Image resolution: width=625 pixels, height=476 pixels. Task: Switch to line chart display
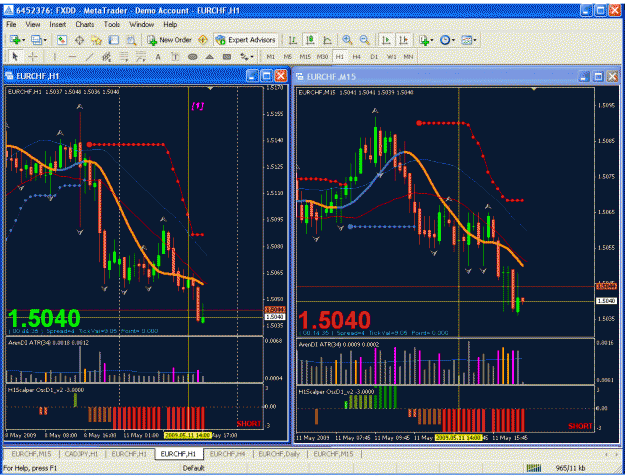(328, 40)
